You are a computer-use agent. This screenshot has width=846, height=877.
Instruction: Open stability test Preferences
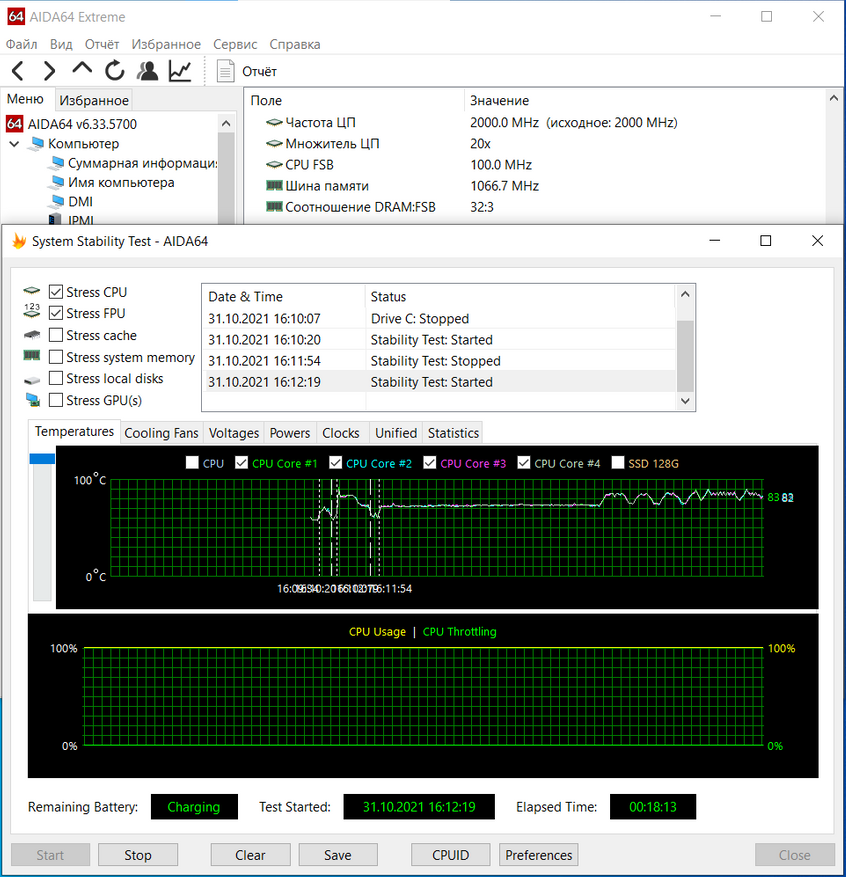[x=538, y=855]
